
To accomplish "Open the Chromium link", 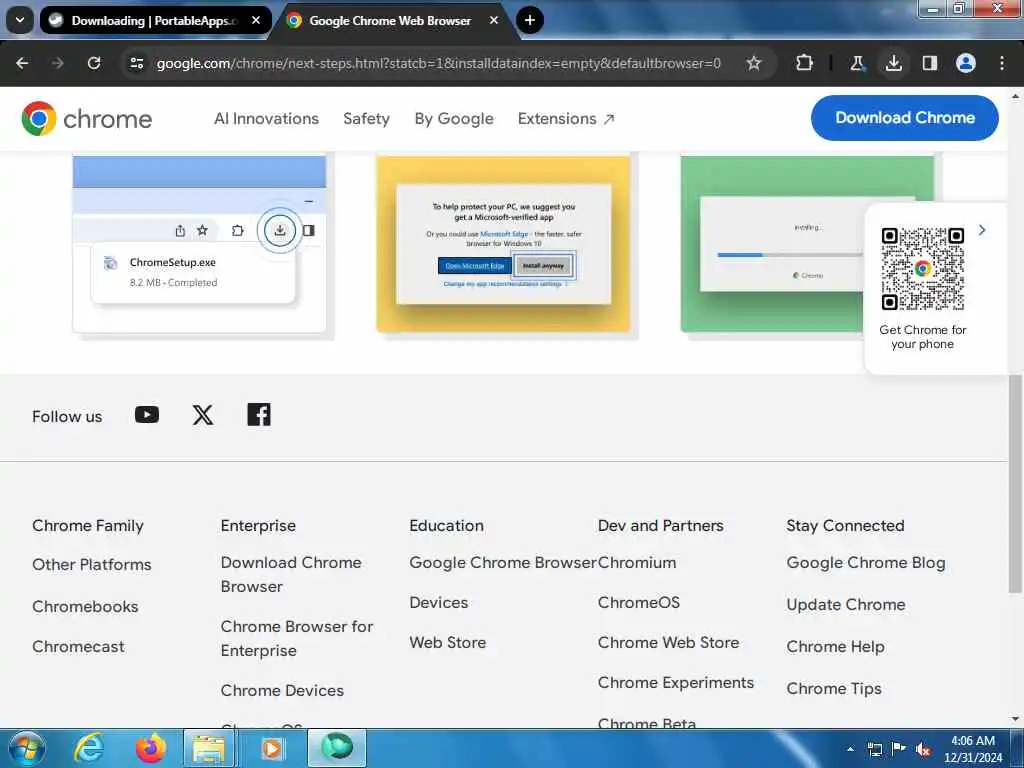I will click(x=637, y=562).
